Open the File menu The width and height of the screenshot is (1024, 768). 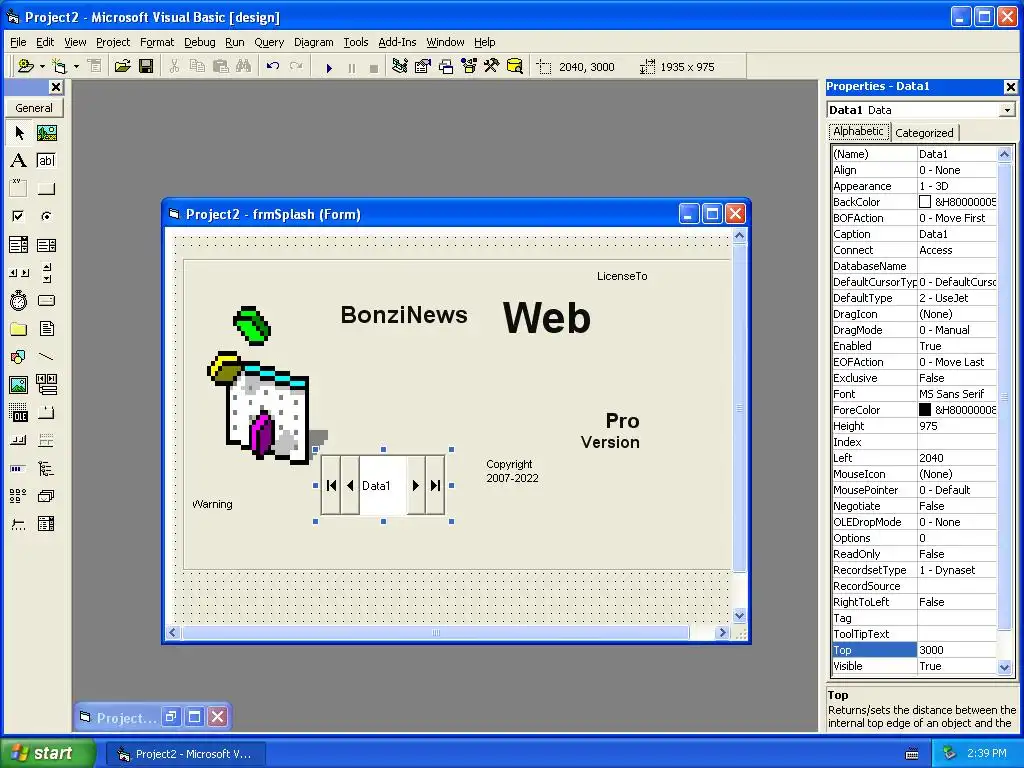(x=18, y=42)
